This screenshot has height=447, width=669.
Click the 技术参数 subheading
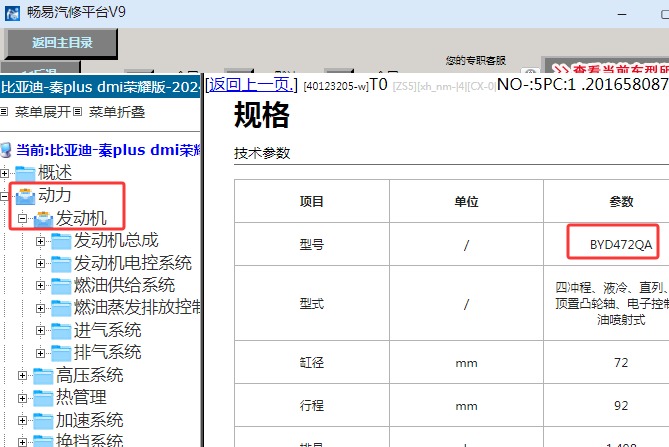[x=262, y=153]
